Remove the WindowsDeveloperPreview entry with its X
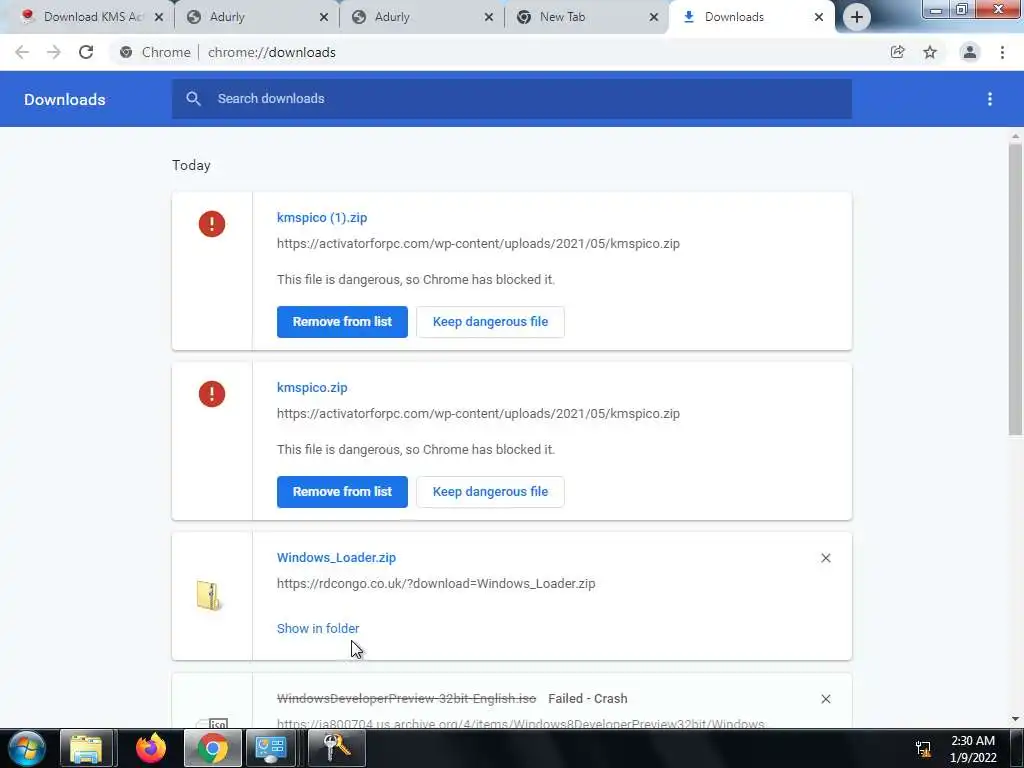The width and height of the screenshot is (1024, 768). (x=825, y=699)
